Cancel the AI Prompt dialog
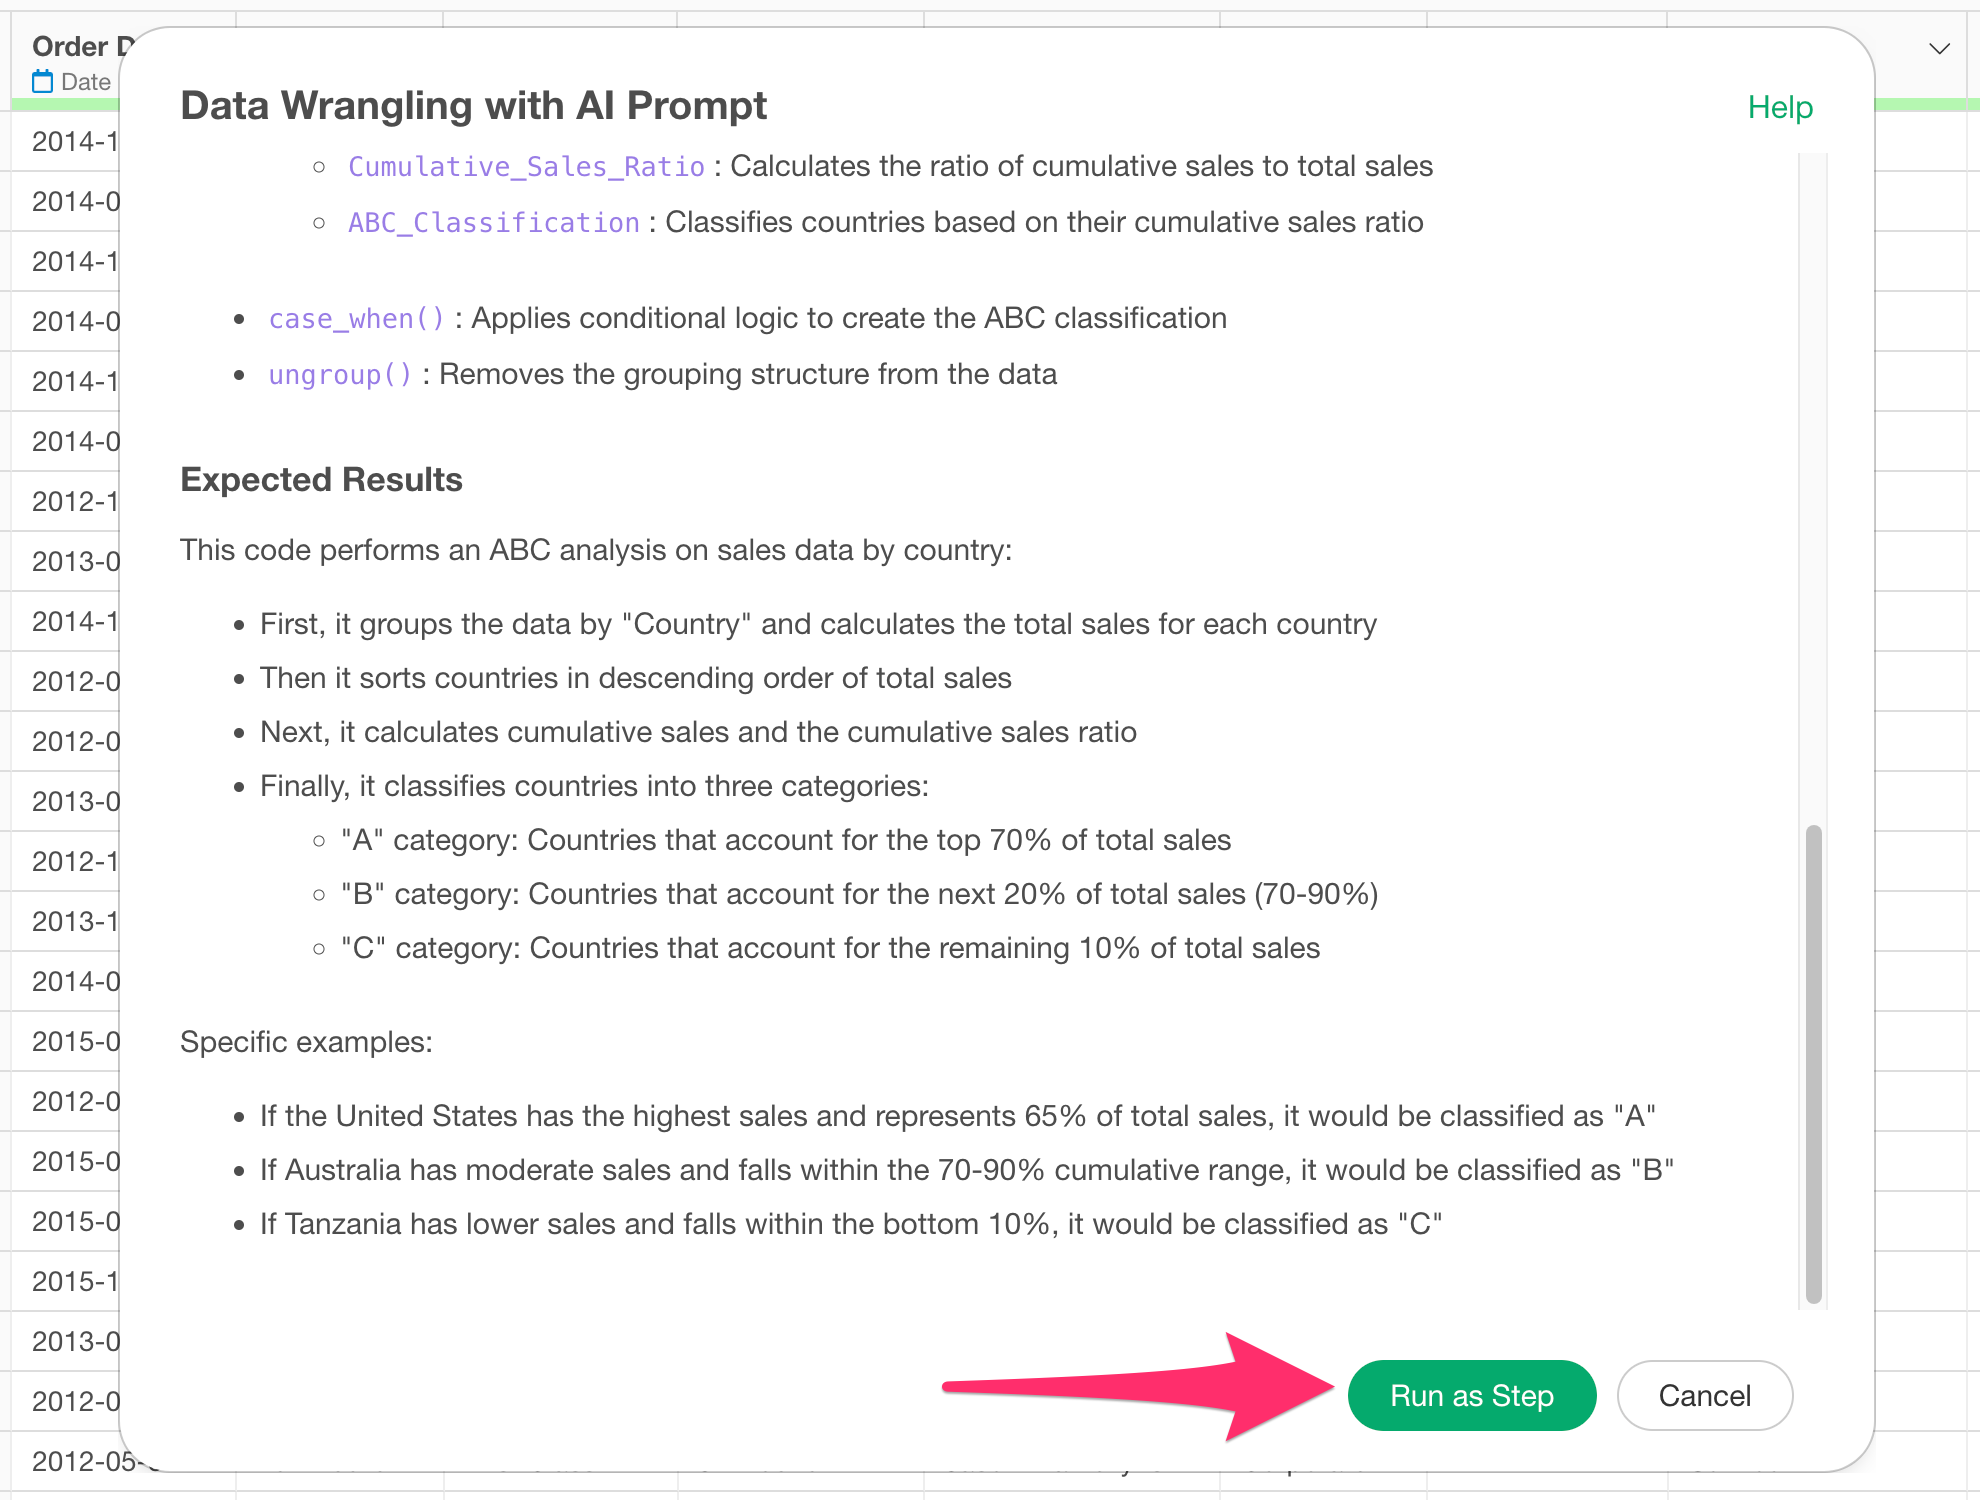 1704,1395
